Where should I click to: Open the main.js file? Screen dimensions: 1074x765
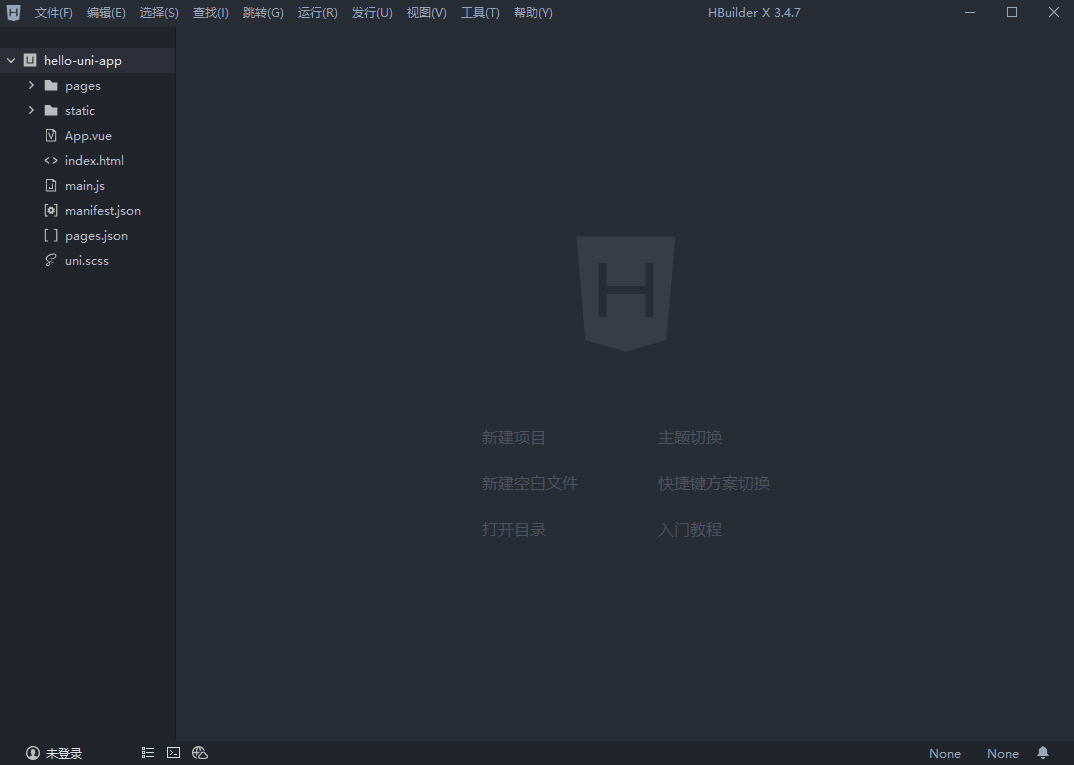[85, 186]
